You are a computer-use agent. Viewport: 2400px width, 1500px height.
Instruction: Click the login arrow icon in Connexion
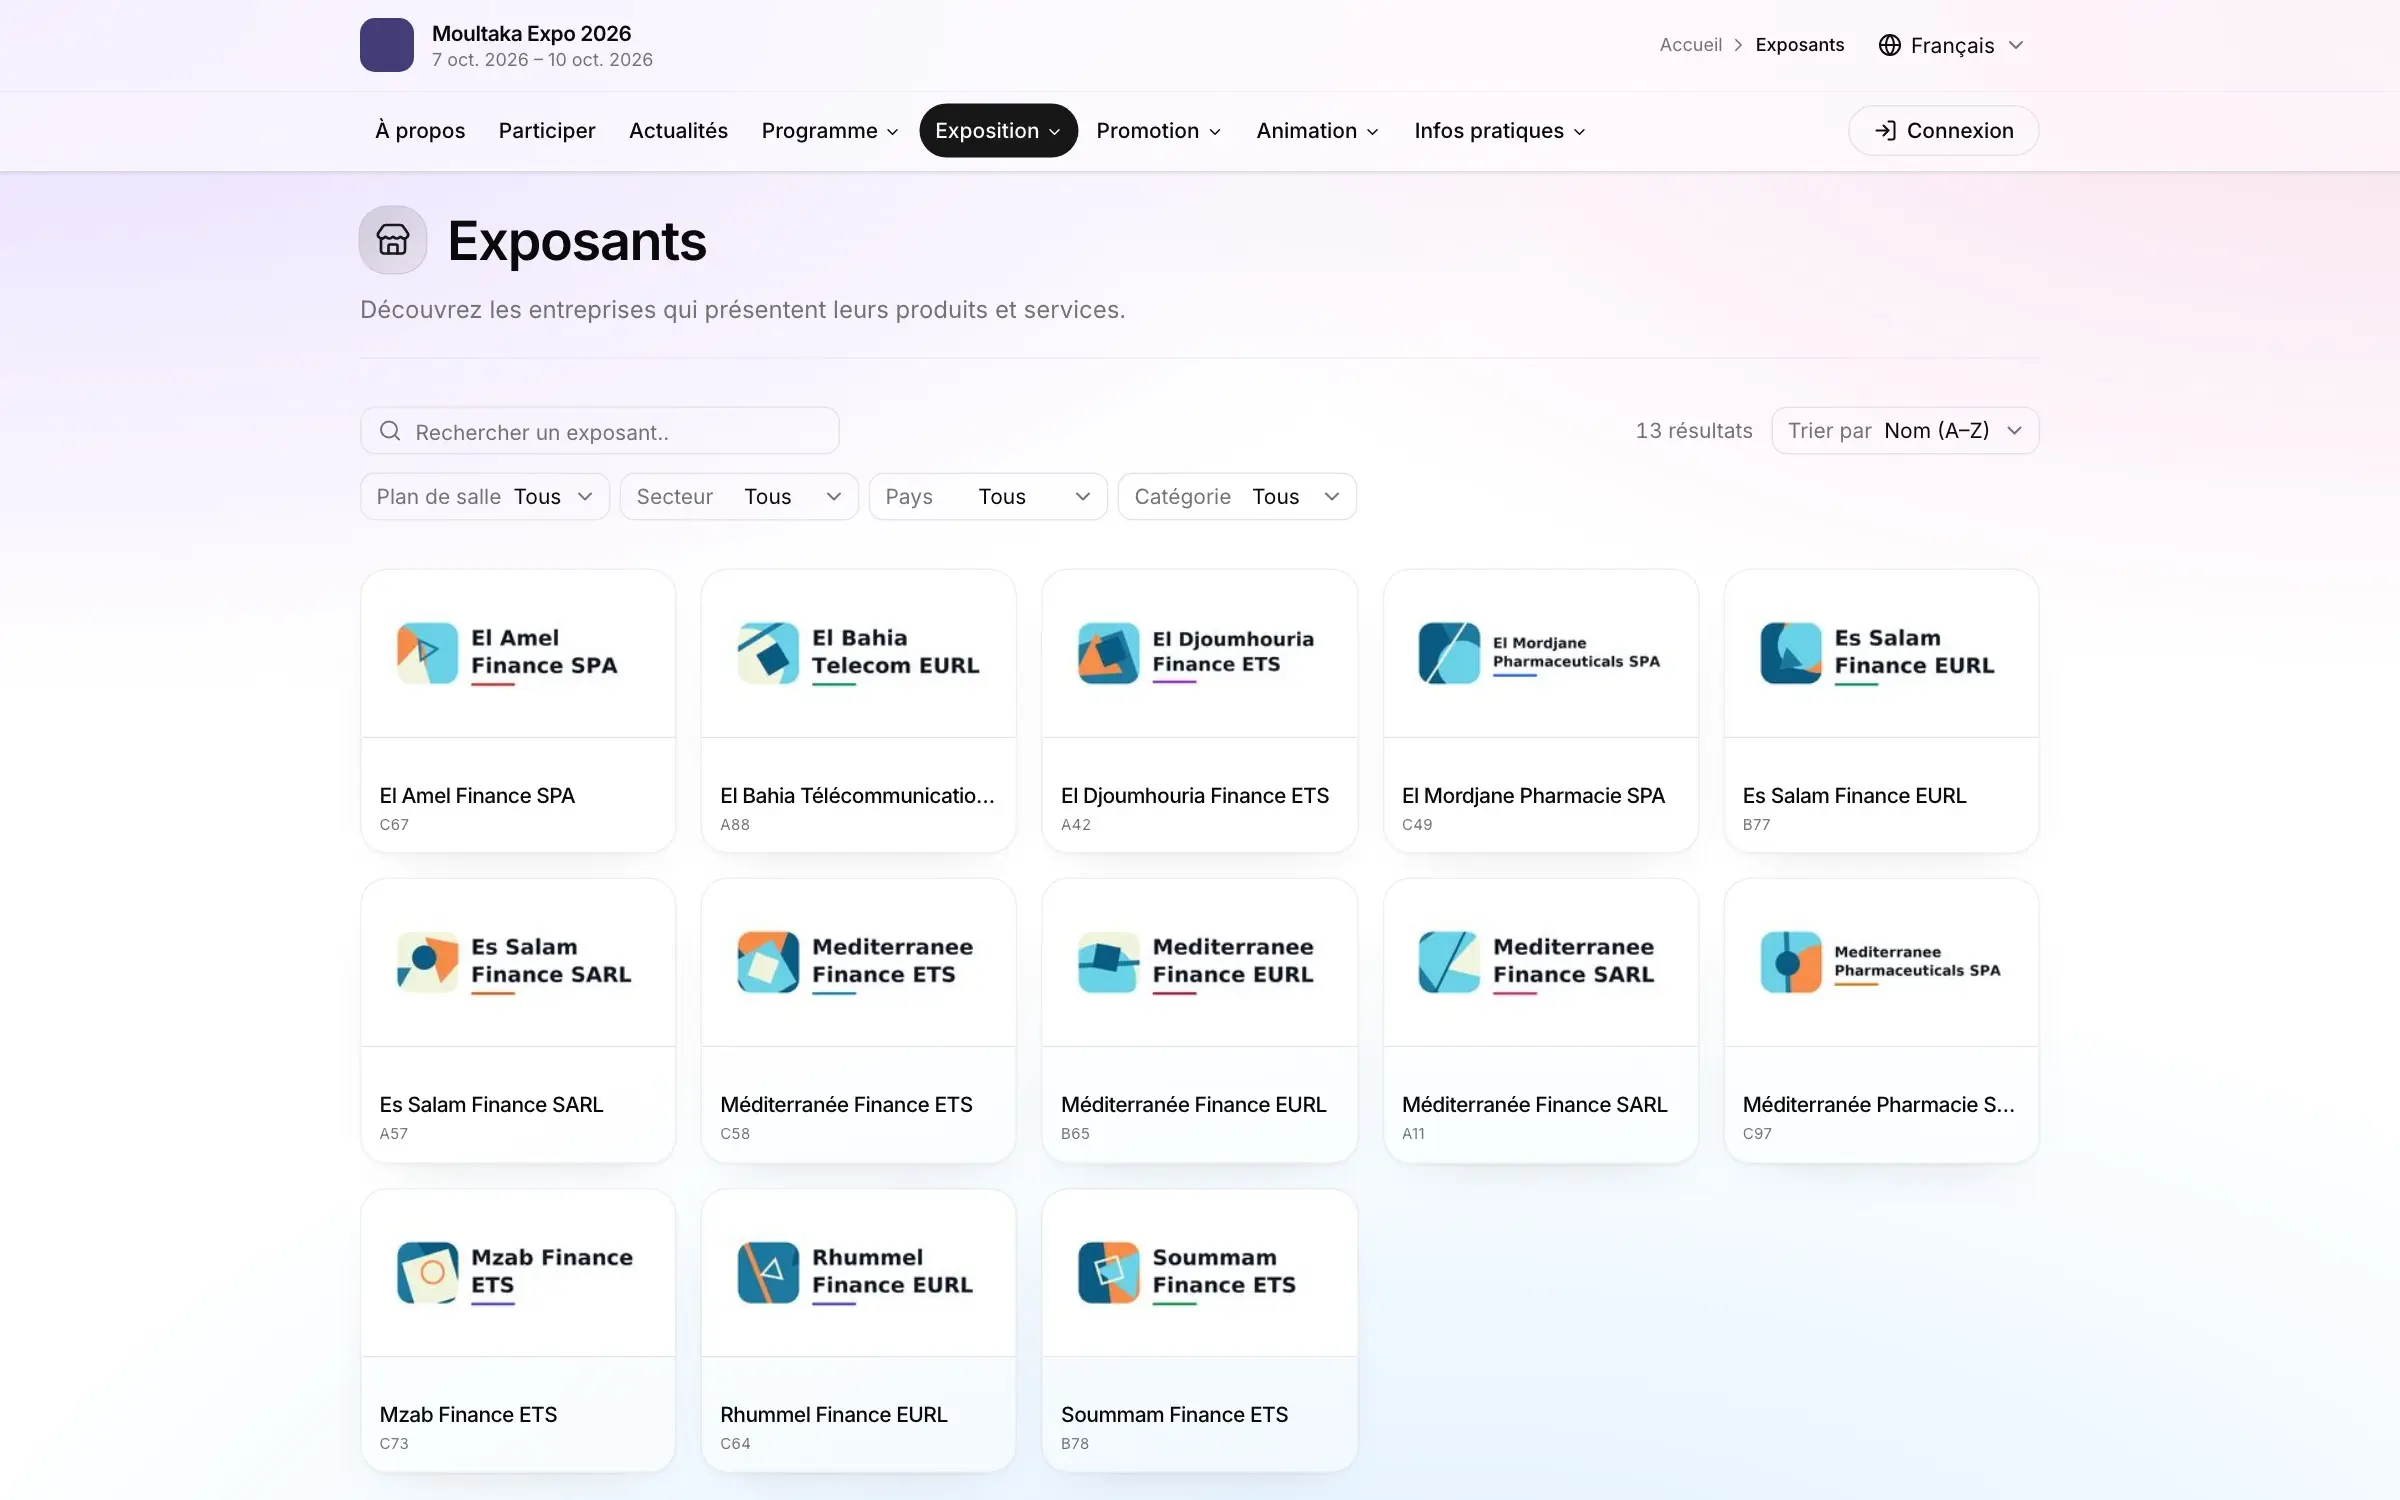pos(1885,131)
